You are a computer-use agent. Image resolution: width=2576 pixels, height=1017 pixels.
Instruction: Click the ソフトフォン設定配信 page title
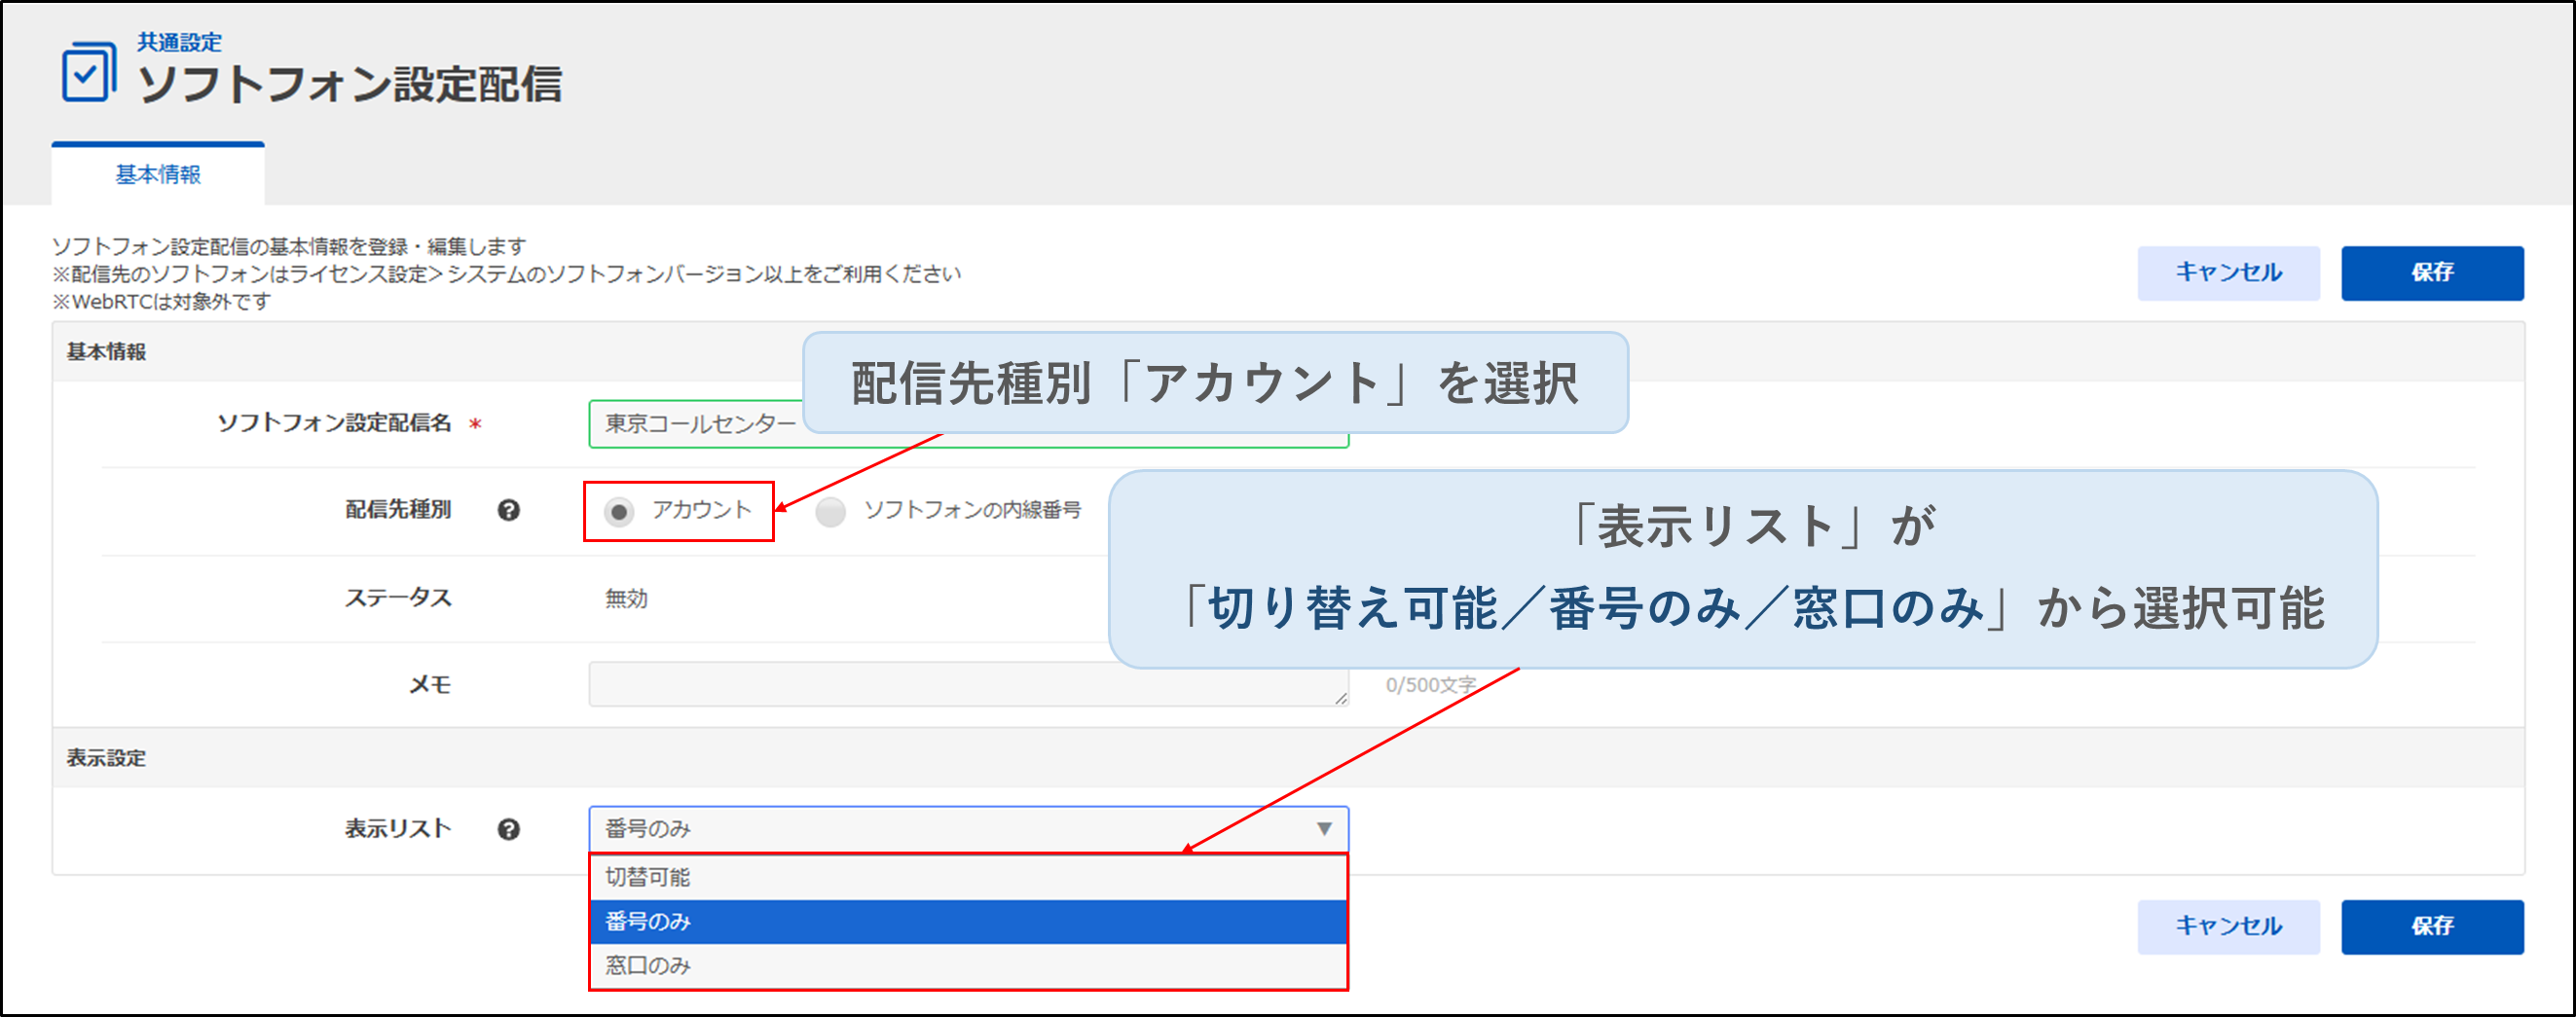pos(349,85)
